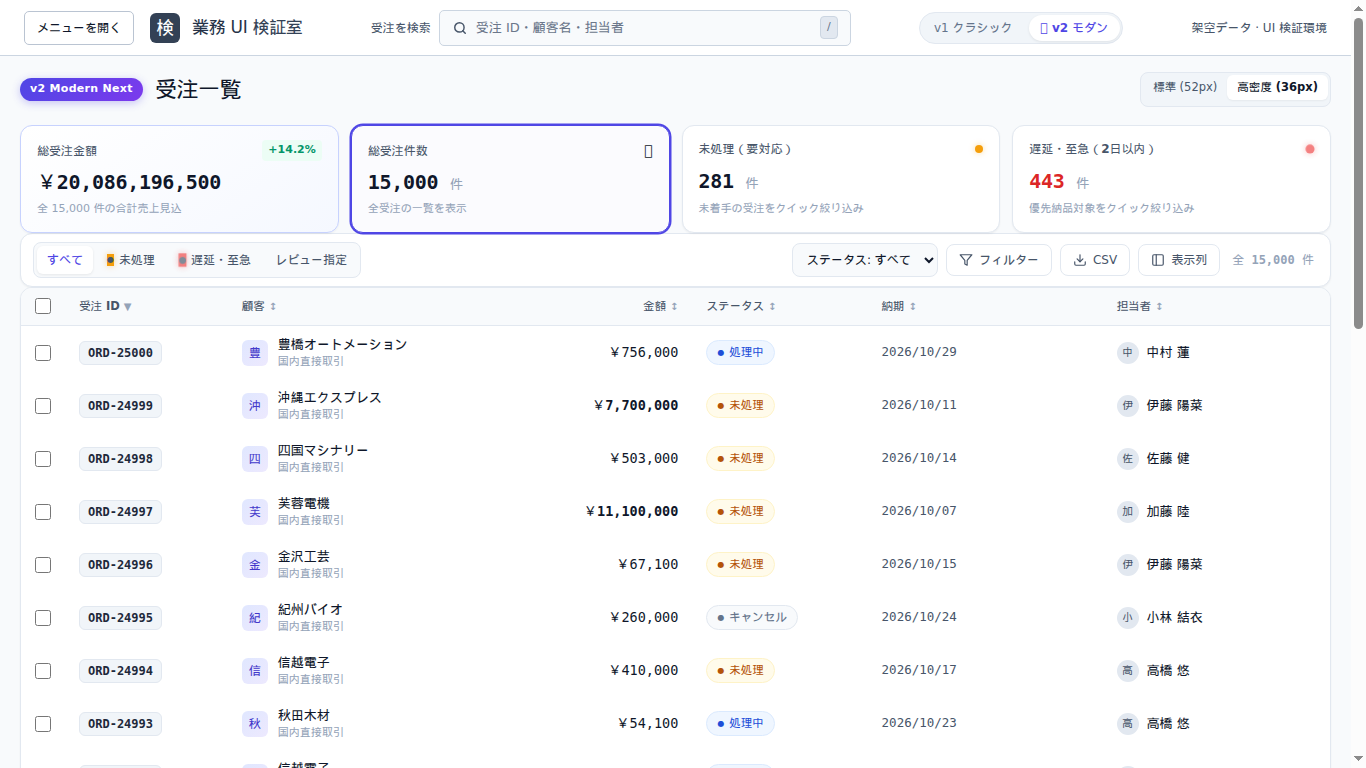Click the メニューを開く button

click(x=79, y=28)
